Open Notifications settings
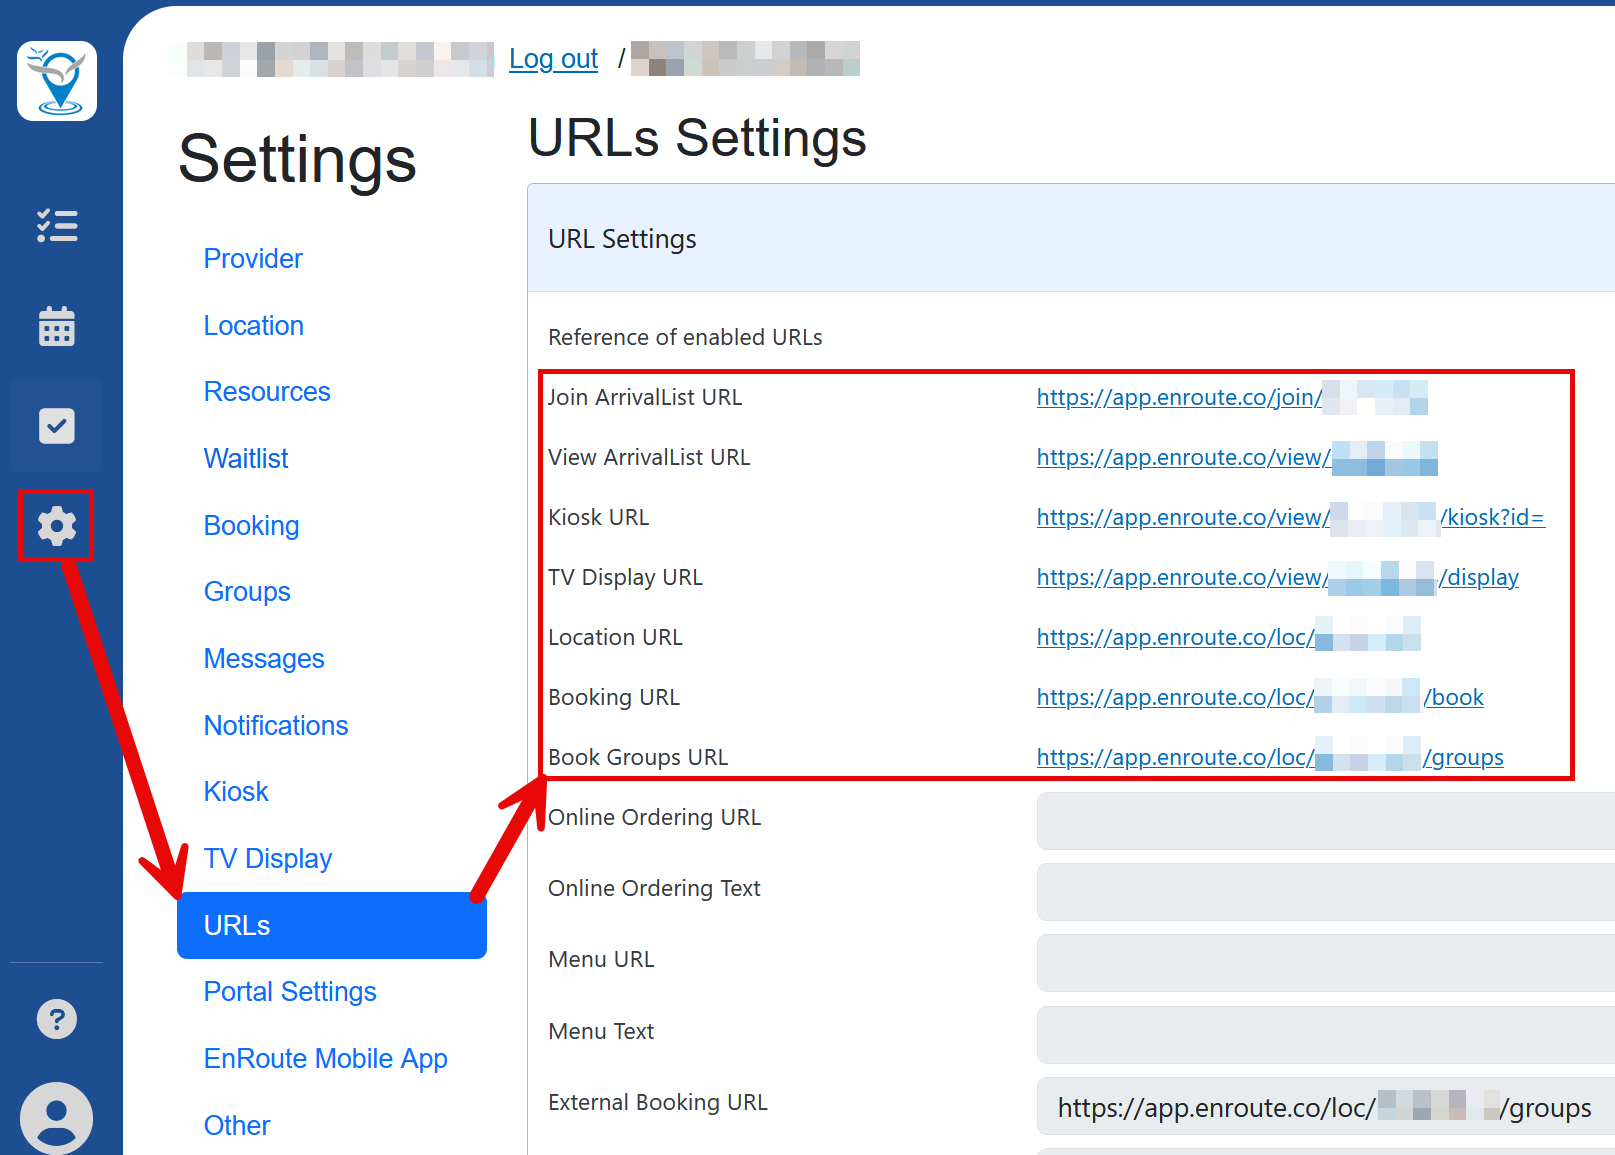This screenshot has height=1155, width=1615. point(276,726)
